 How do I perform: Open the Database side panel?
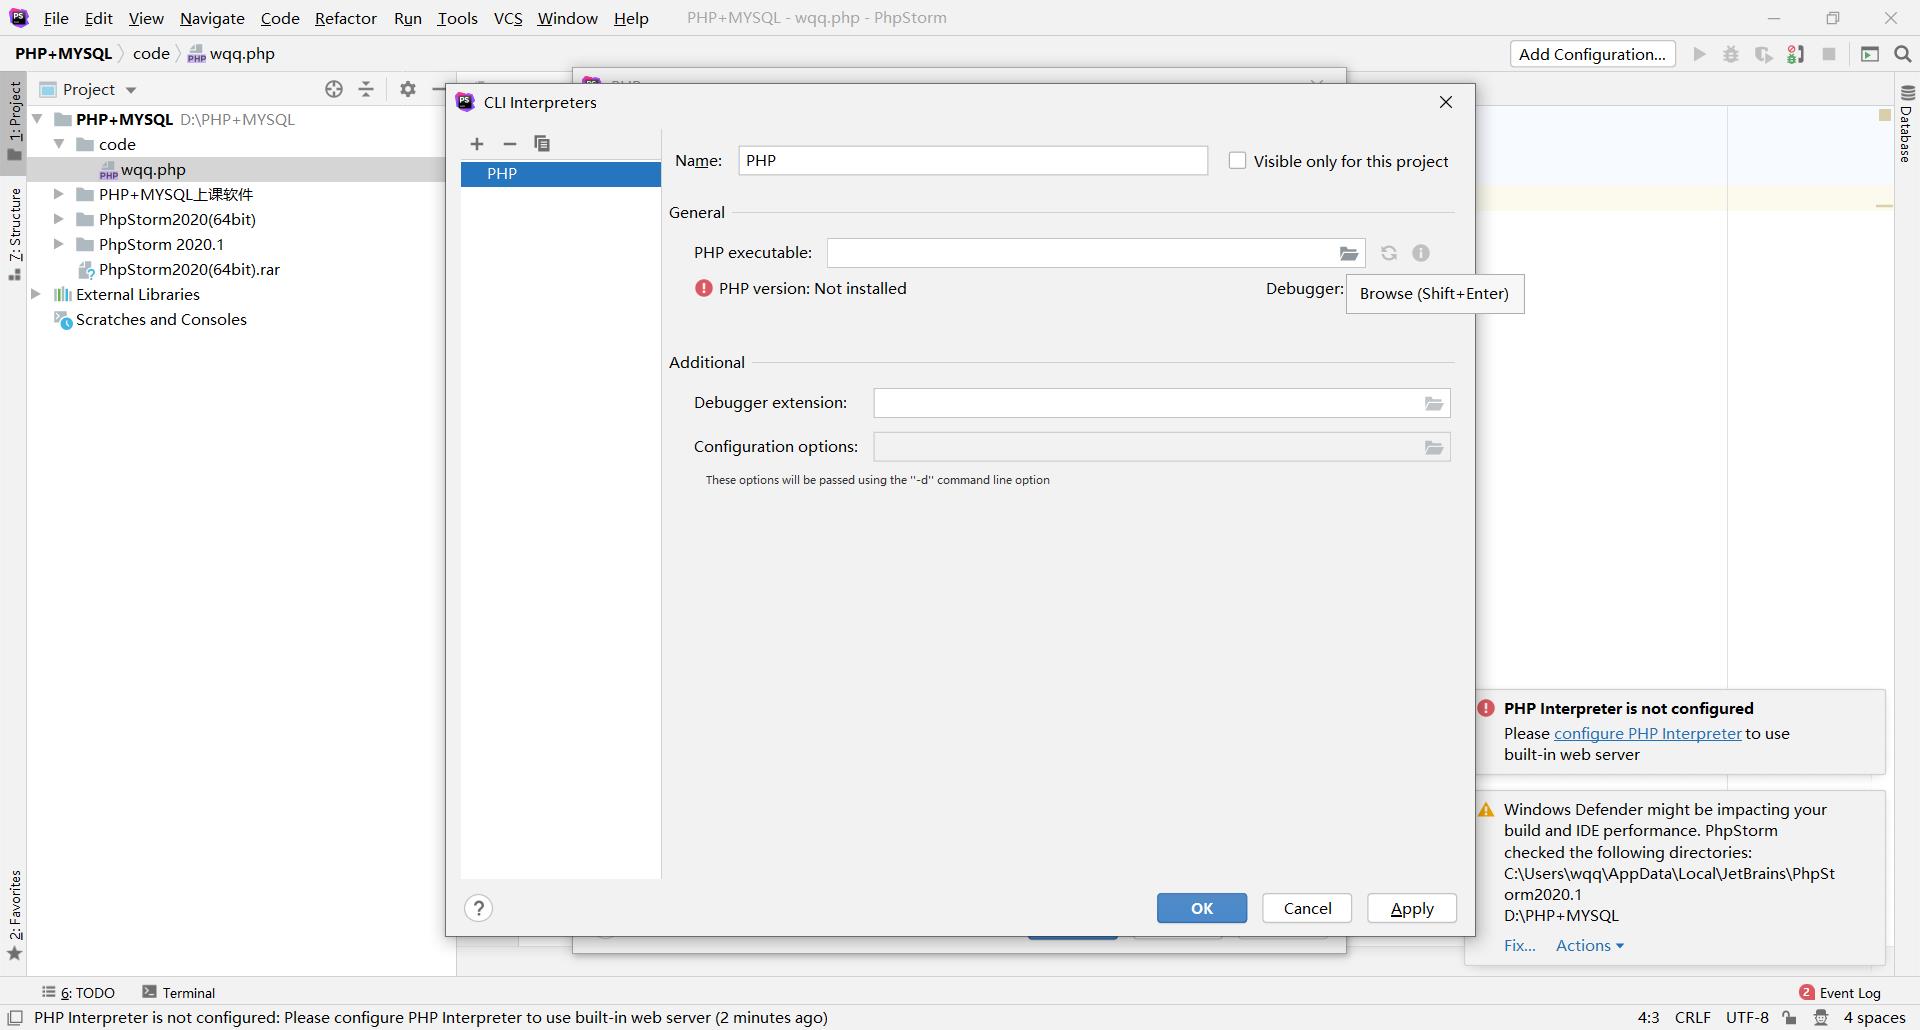(1907, 124)
